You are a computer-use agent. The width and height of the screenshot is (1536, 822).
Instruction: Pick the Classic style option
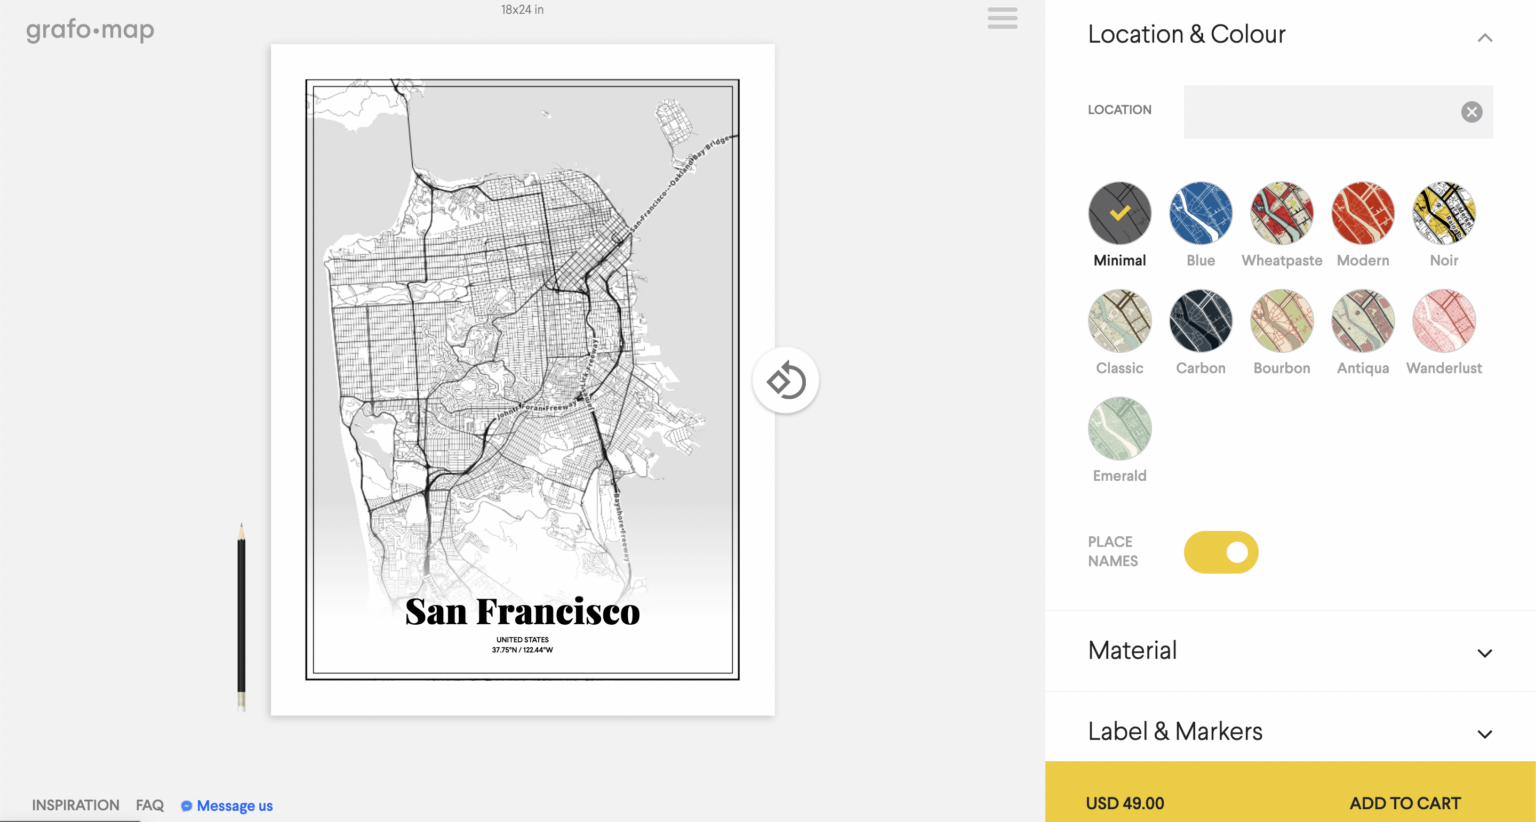tap(1119, 321)
